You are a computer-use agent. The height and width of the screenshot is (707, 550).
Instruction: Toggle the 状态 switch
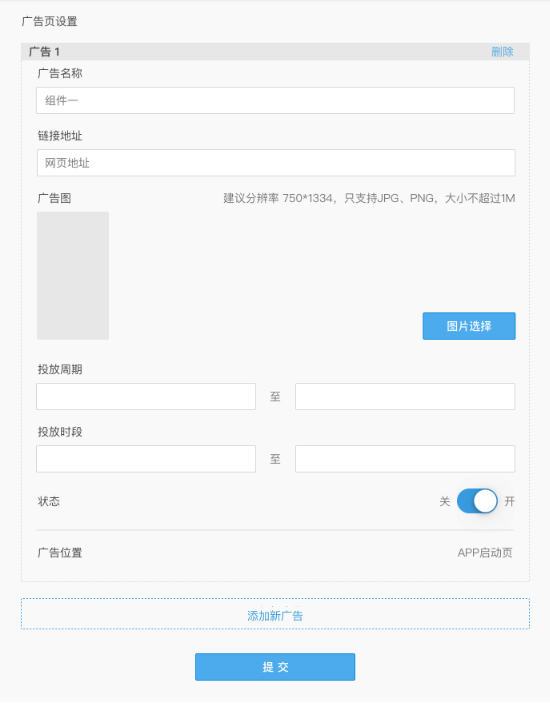coord(477,501)
